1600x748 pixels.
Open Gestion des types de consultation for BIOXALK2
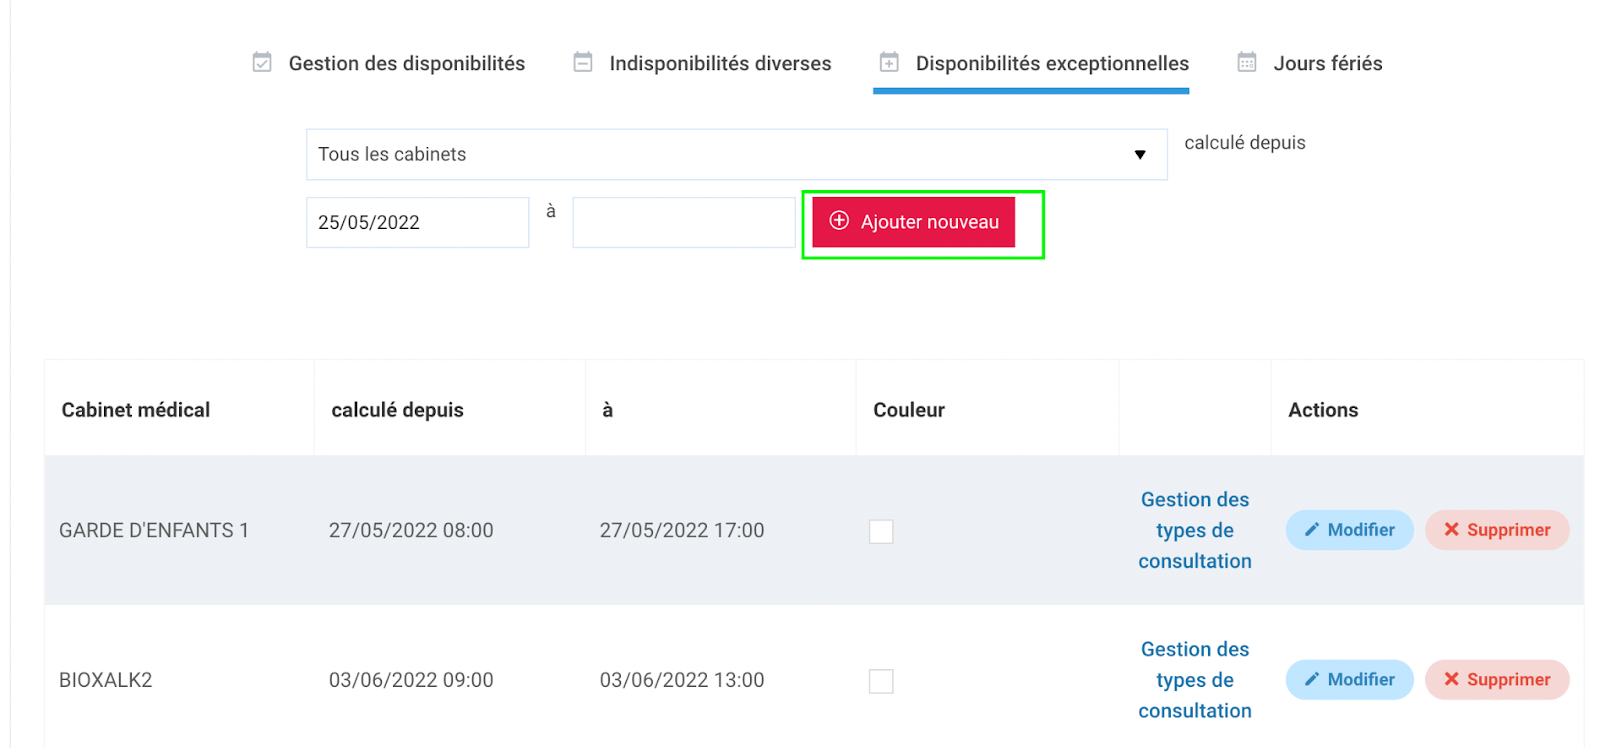coord(1195,680)
